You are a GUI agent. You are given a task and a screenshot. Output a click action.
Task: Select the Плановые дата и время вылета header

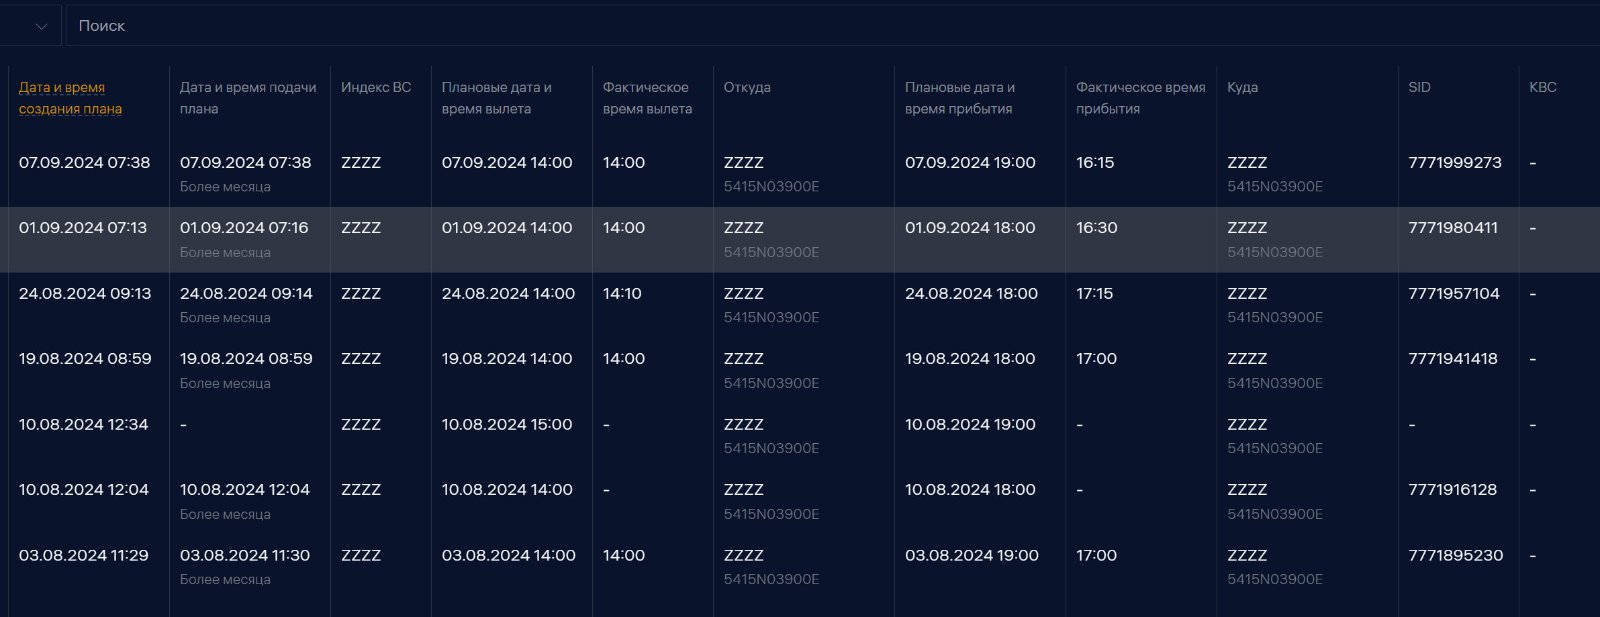(x=497, y=98)
